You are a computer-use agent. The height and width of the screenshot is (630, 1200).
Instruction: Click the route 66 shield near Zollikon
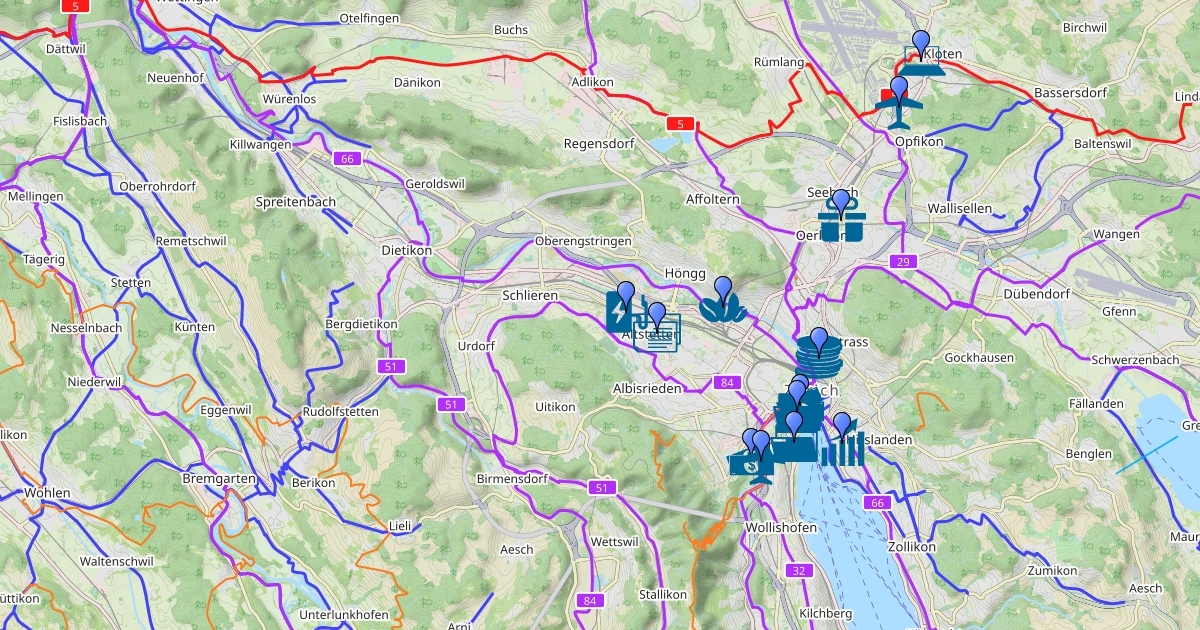pos(879,502)
